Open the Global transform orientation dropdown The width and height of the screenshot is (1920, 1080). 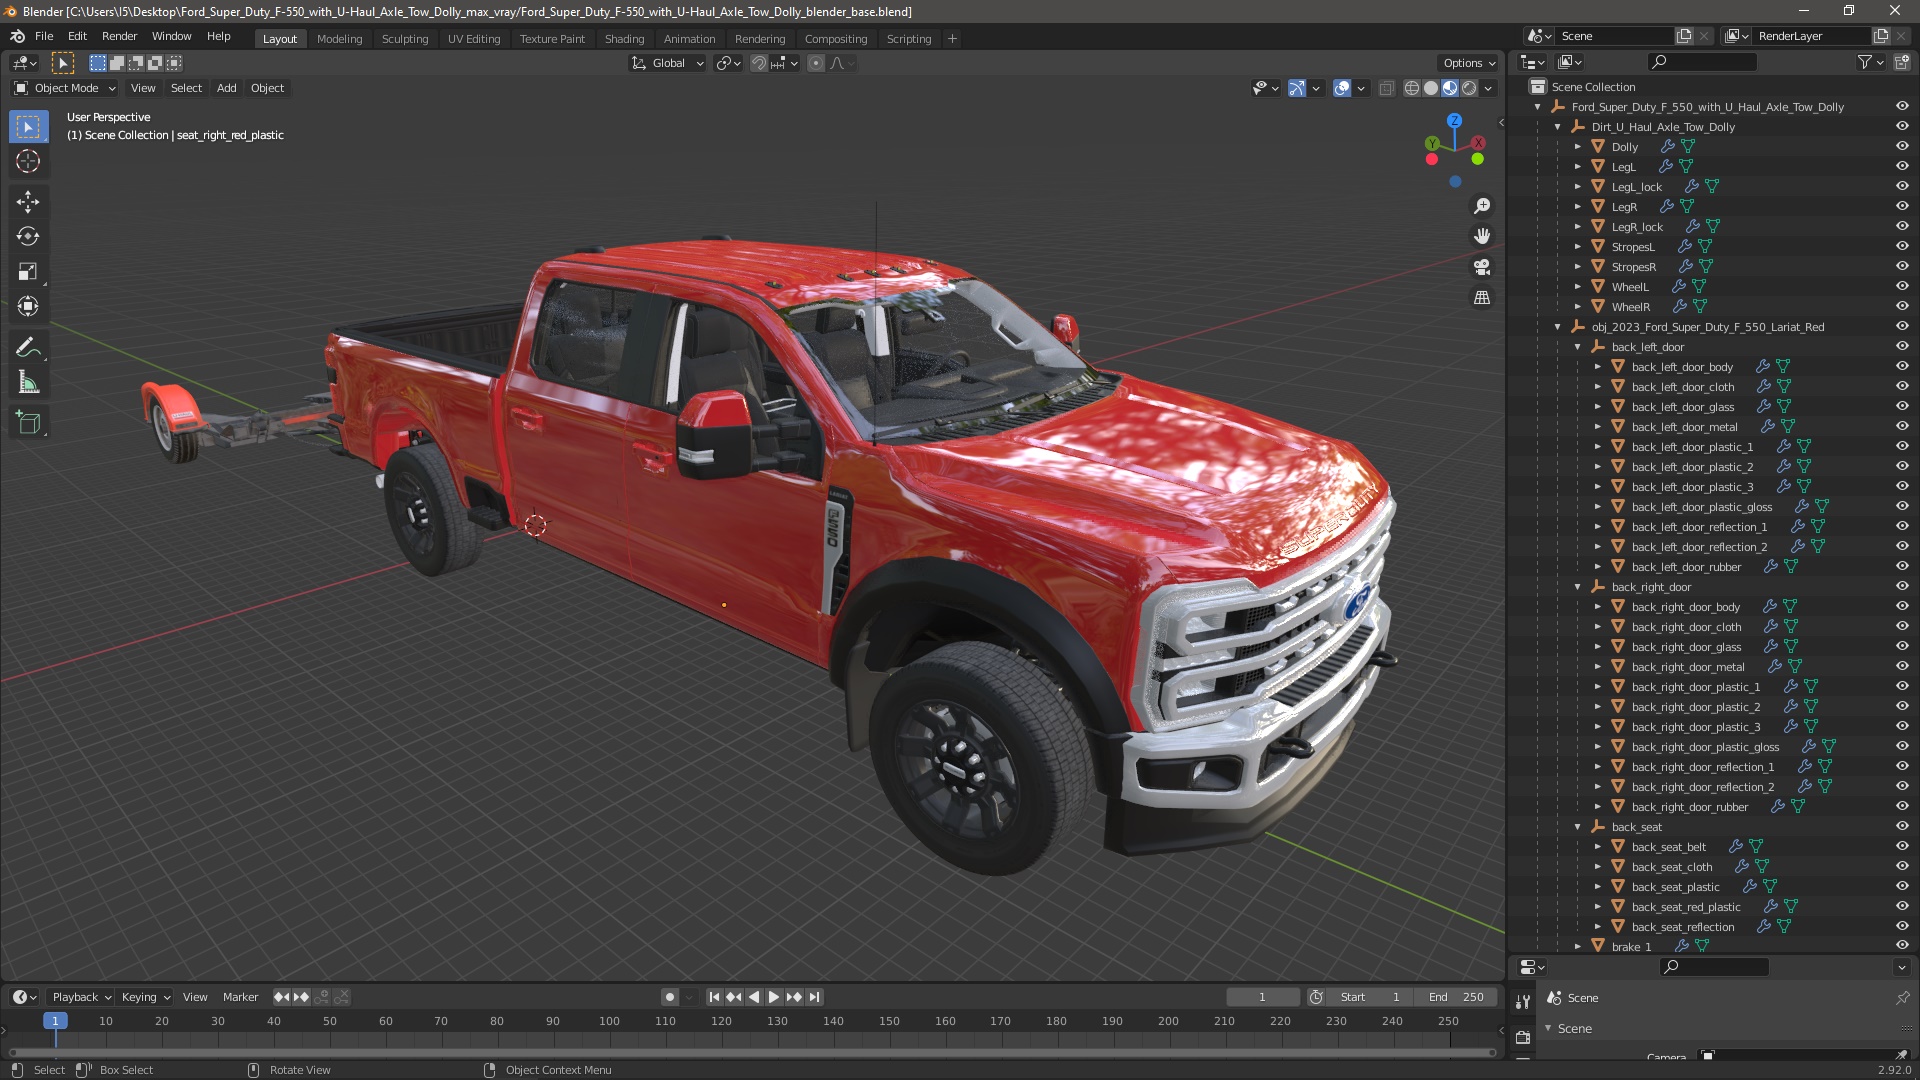point(668,63)
